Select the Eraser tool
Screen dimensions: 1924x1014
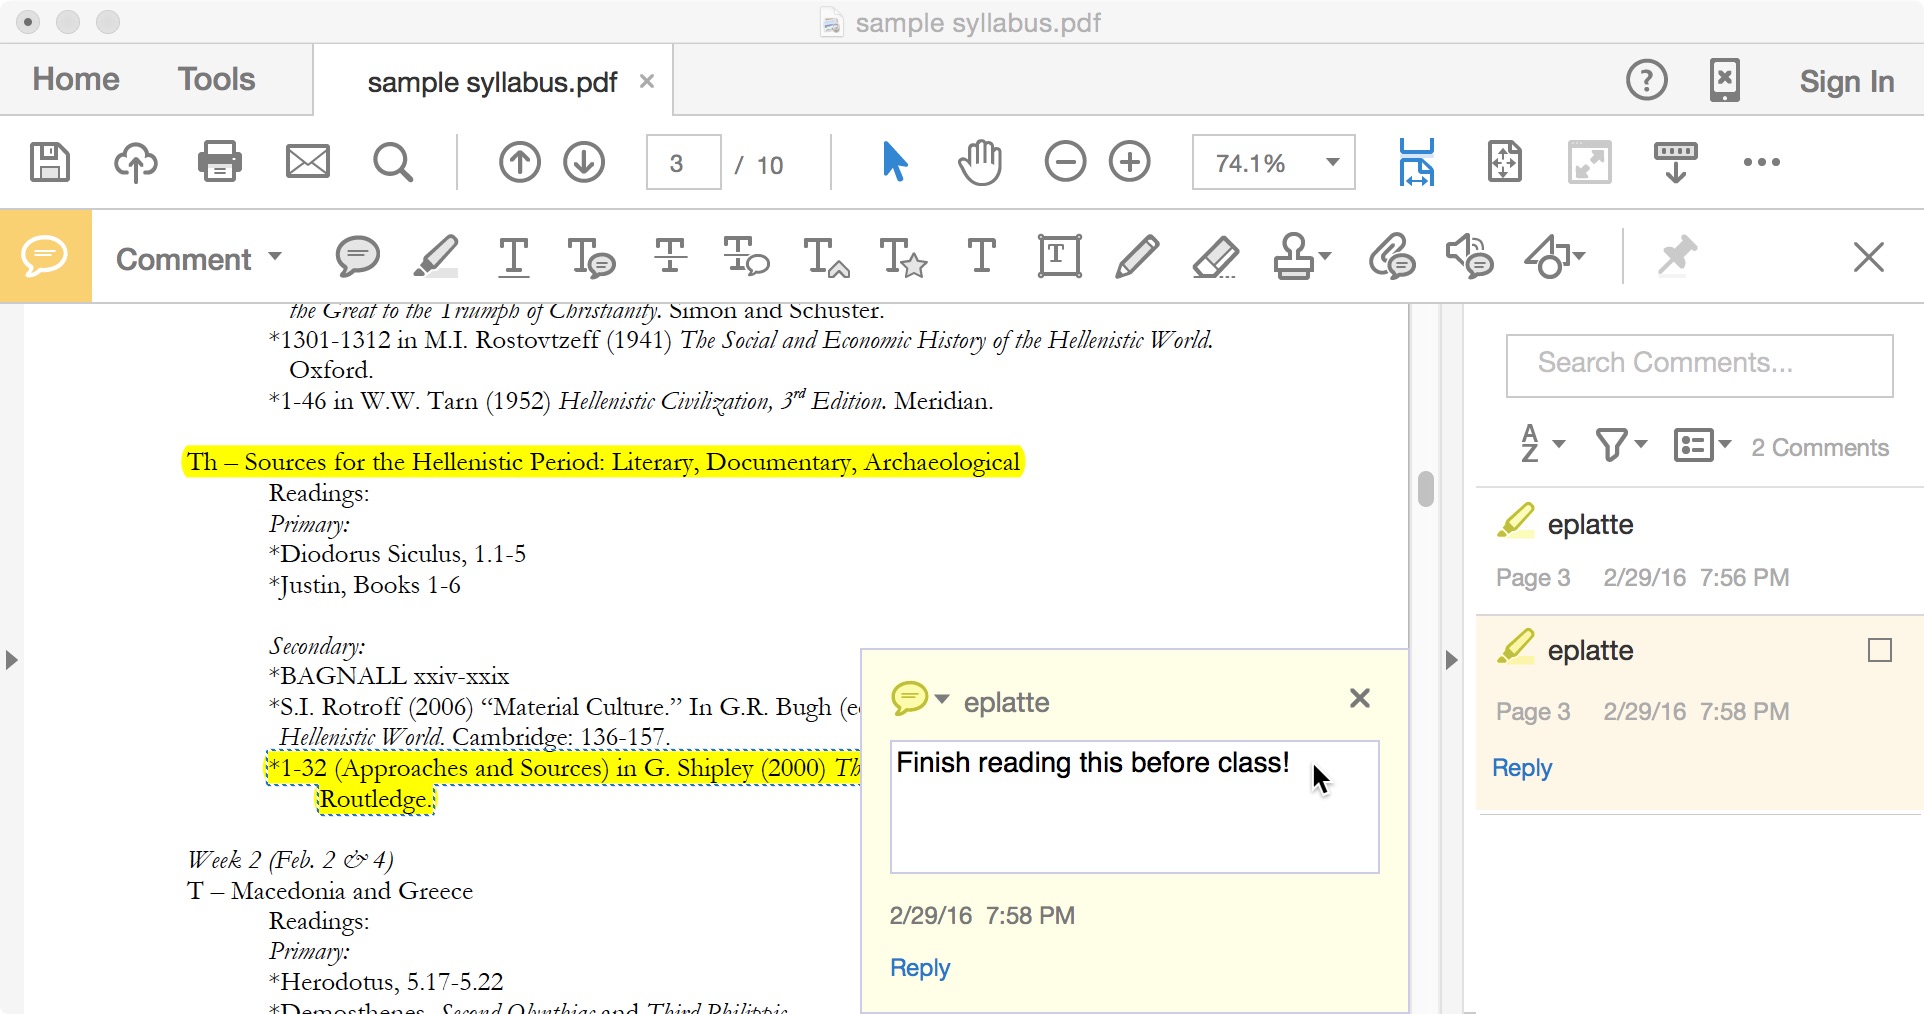point(1215,258)
